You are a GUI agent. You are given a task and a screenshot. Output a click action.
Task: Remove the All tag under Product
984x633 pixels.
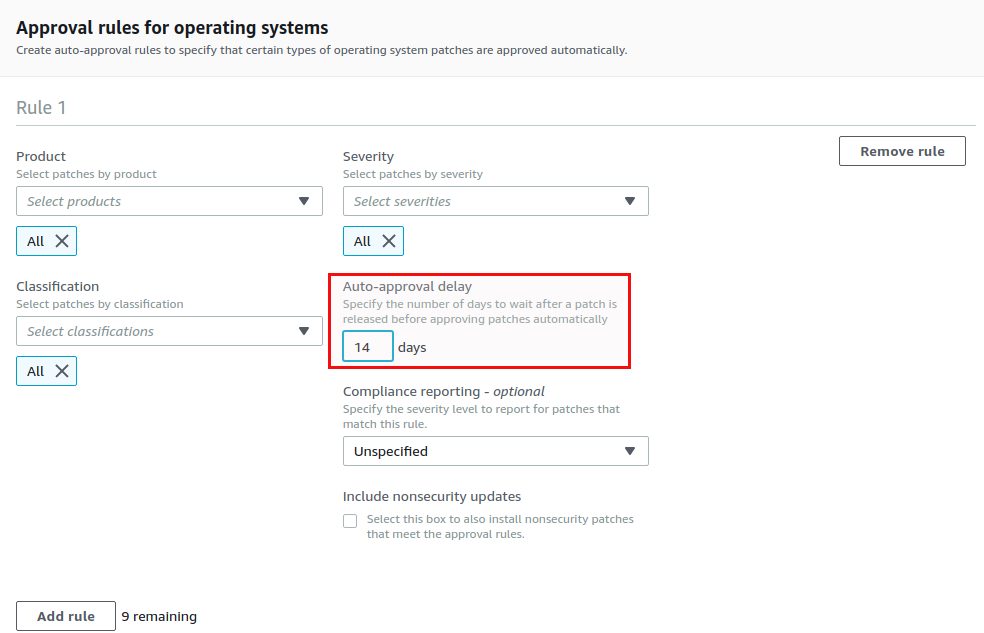(x=62, y=241)
